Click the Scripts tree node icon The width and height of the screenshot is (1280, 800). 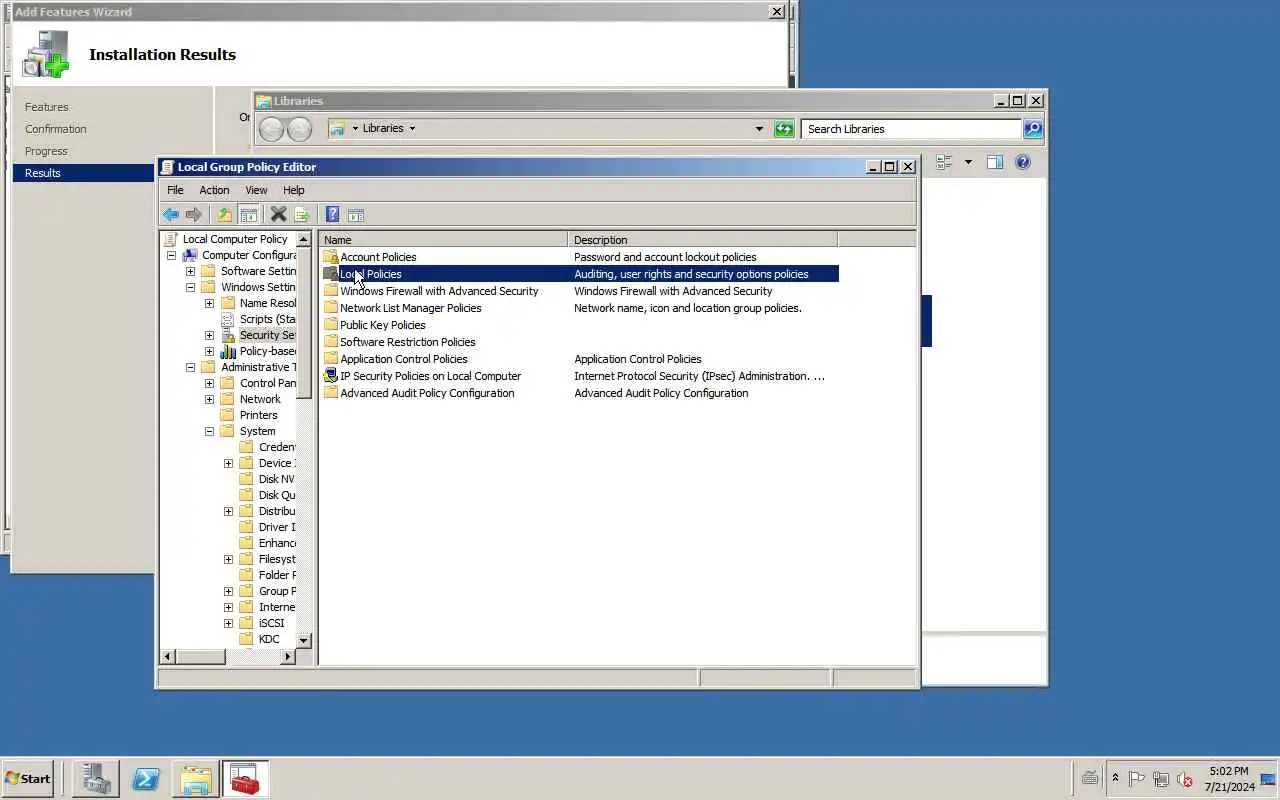pyautogui.click(x=228, y=319)
